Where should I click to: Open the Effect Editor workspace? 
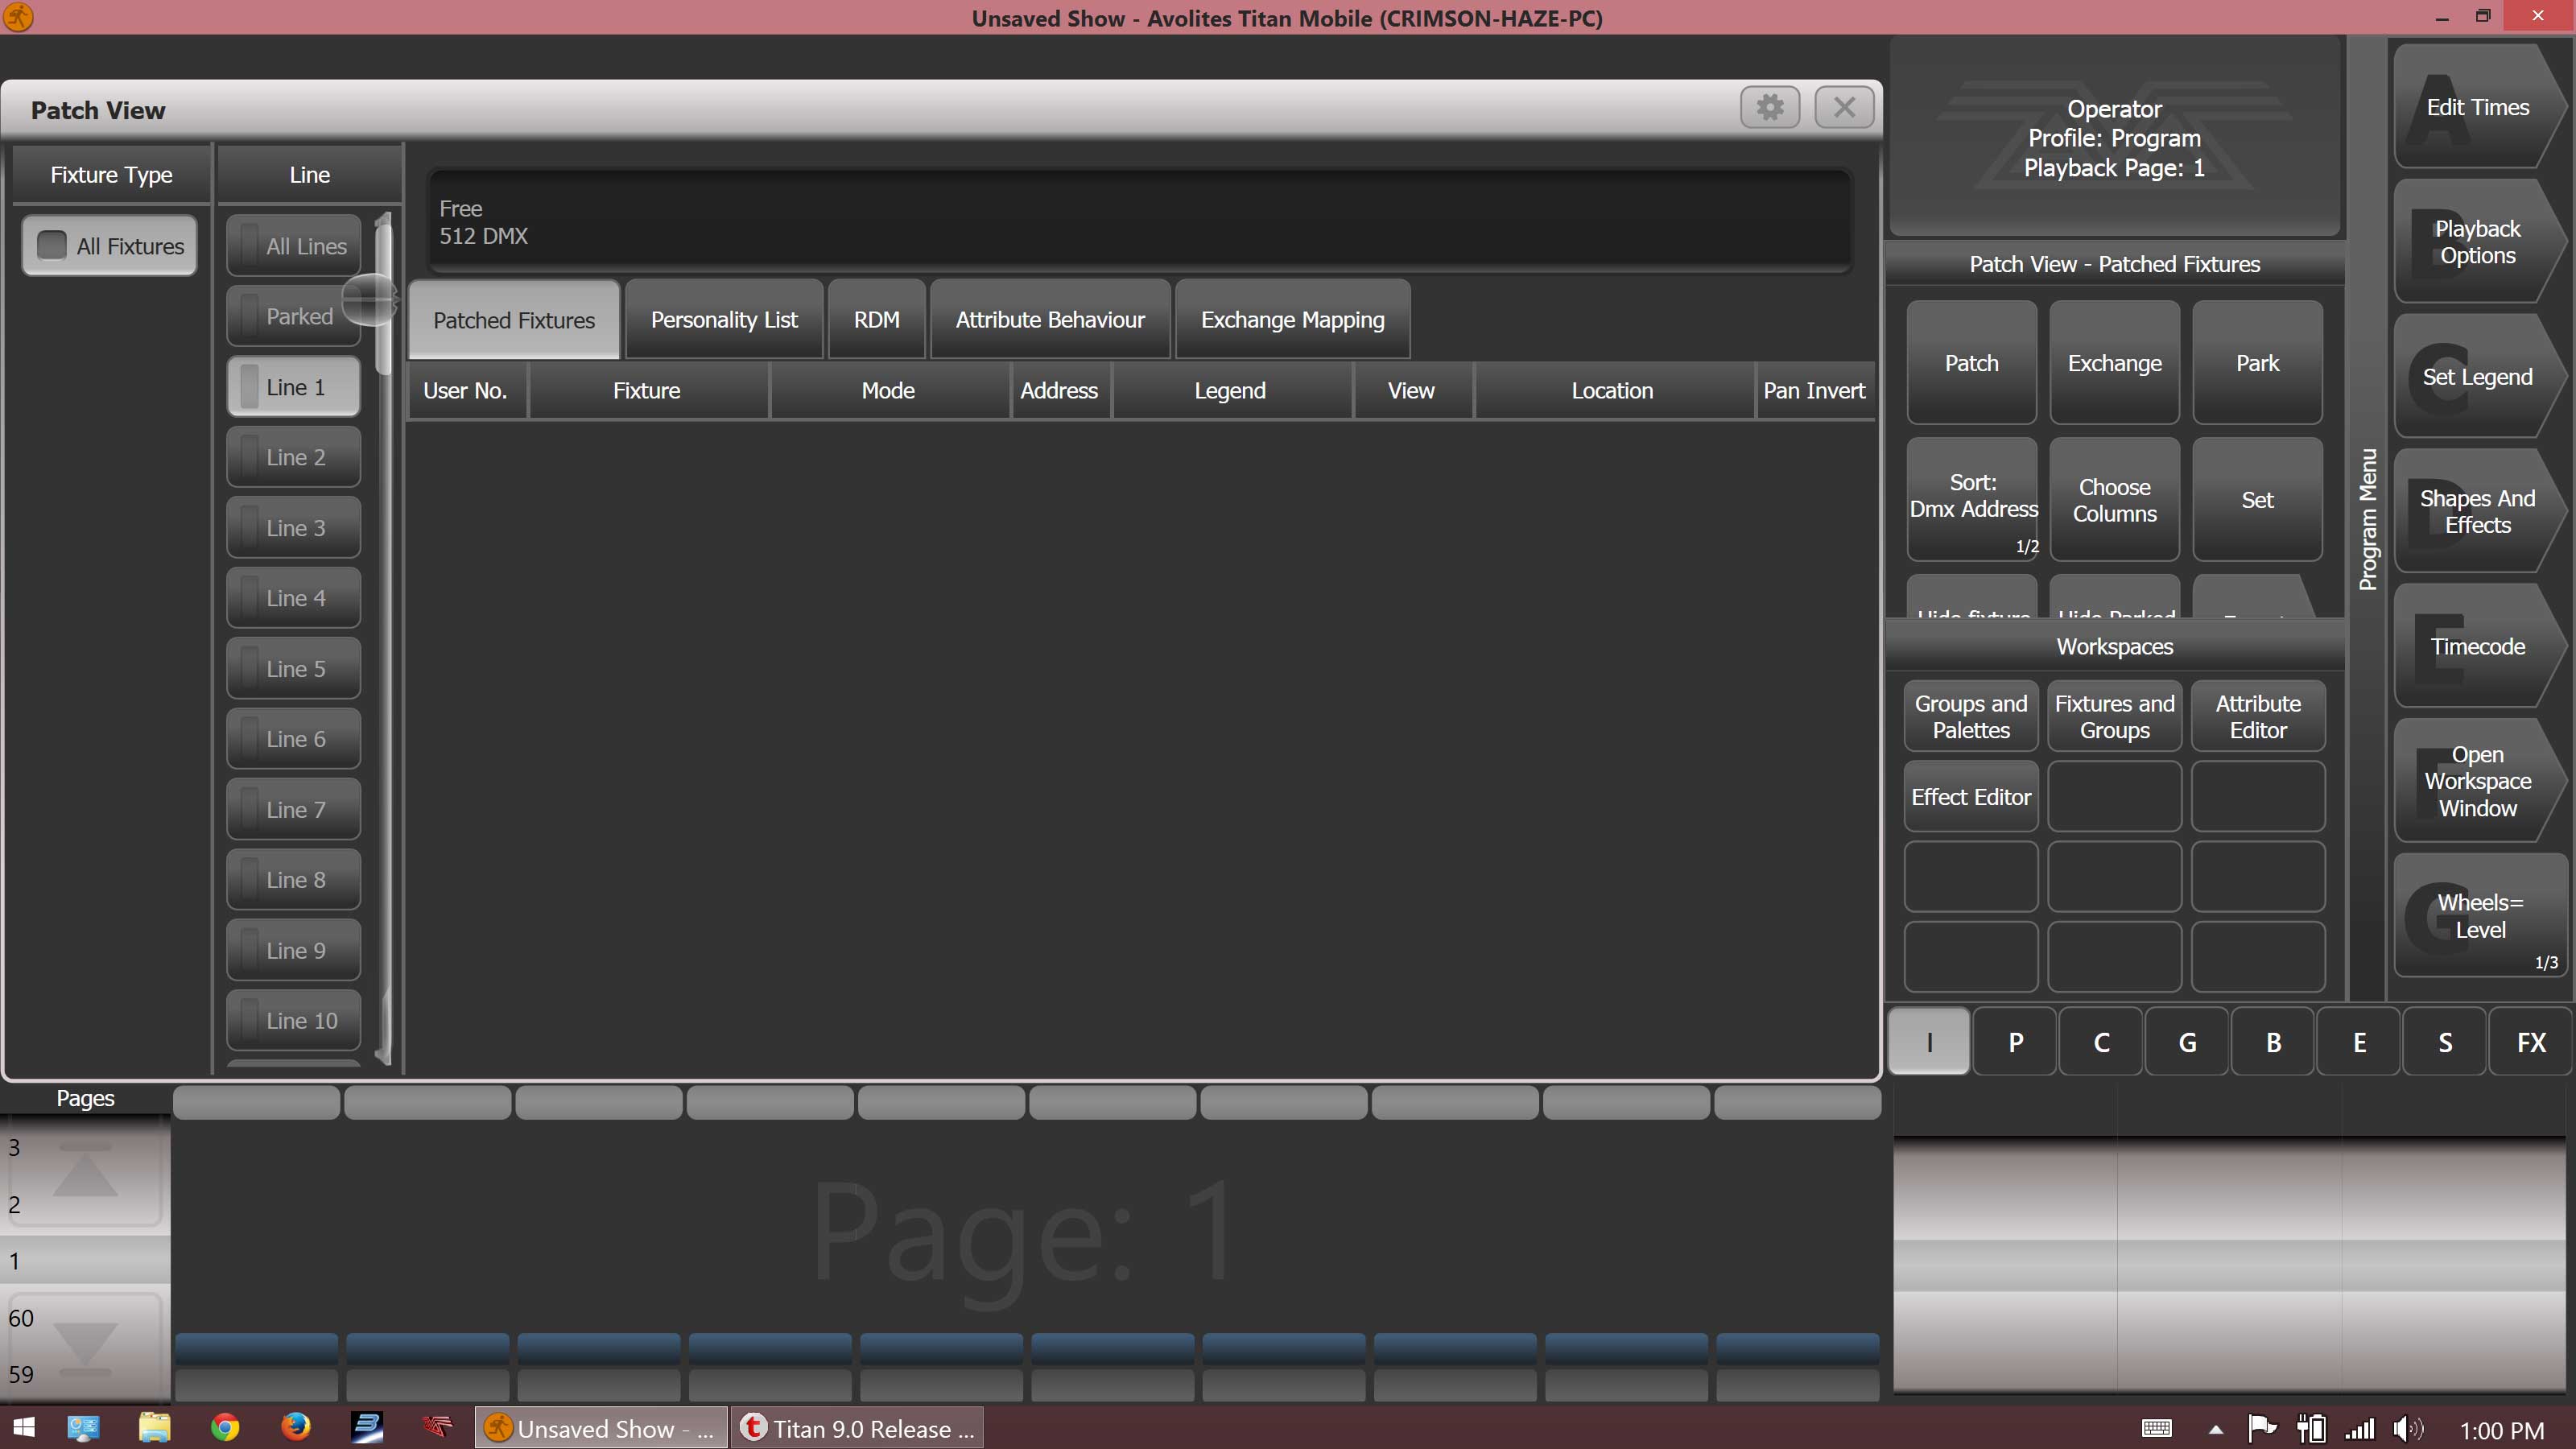[x=1971, y=797]
